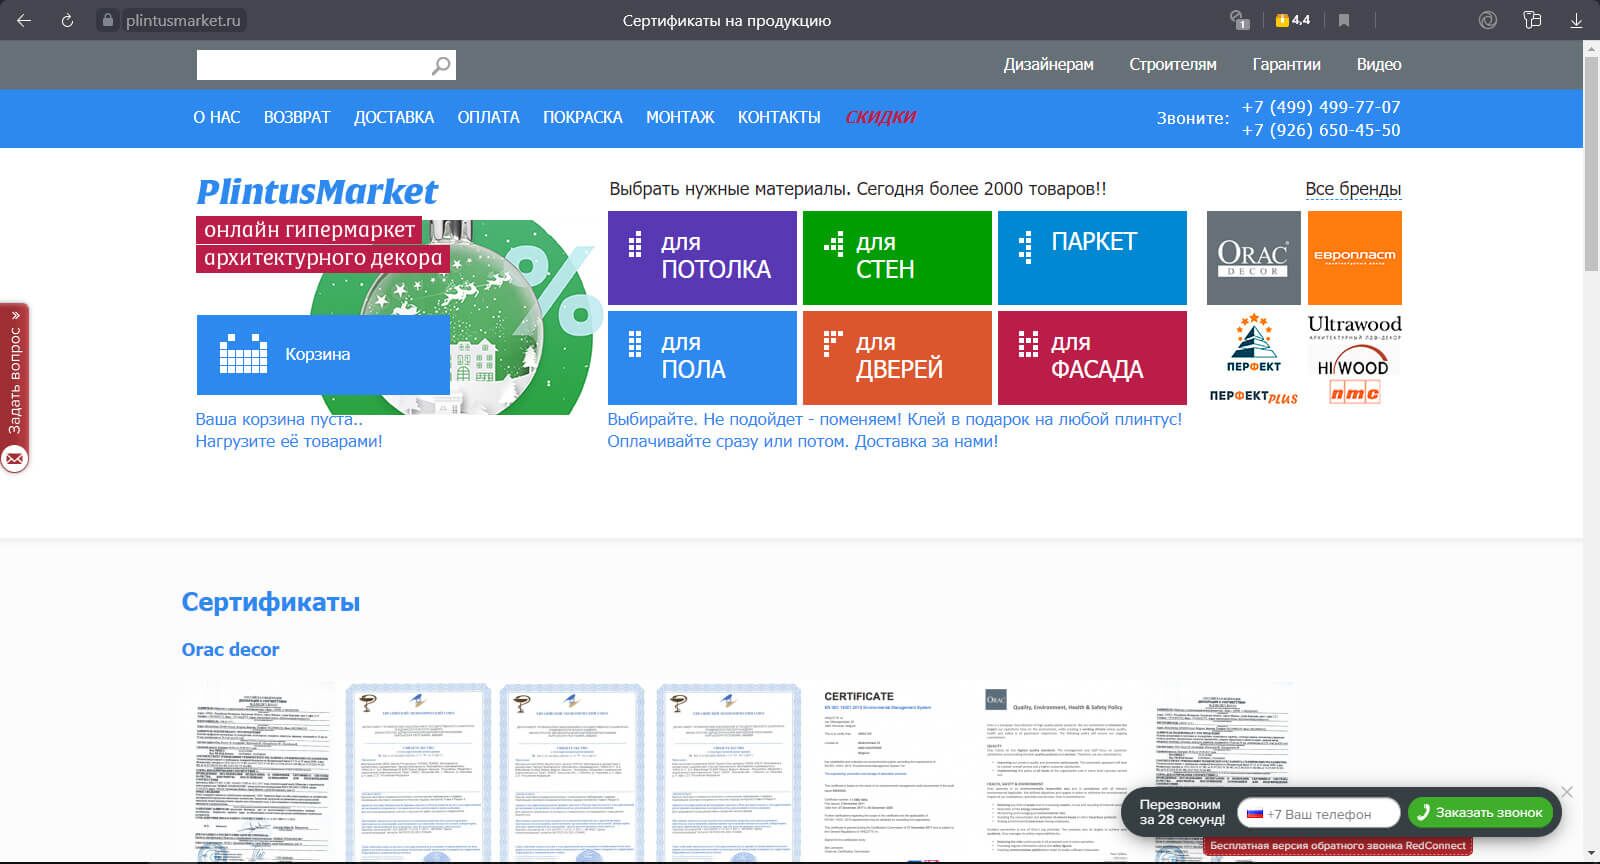The image size is (1600, 864).
Task: Click the browser reload page icon
Action: point(67,20)
